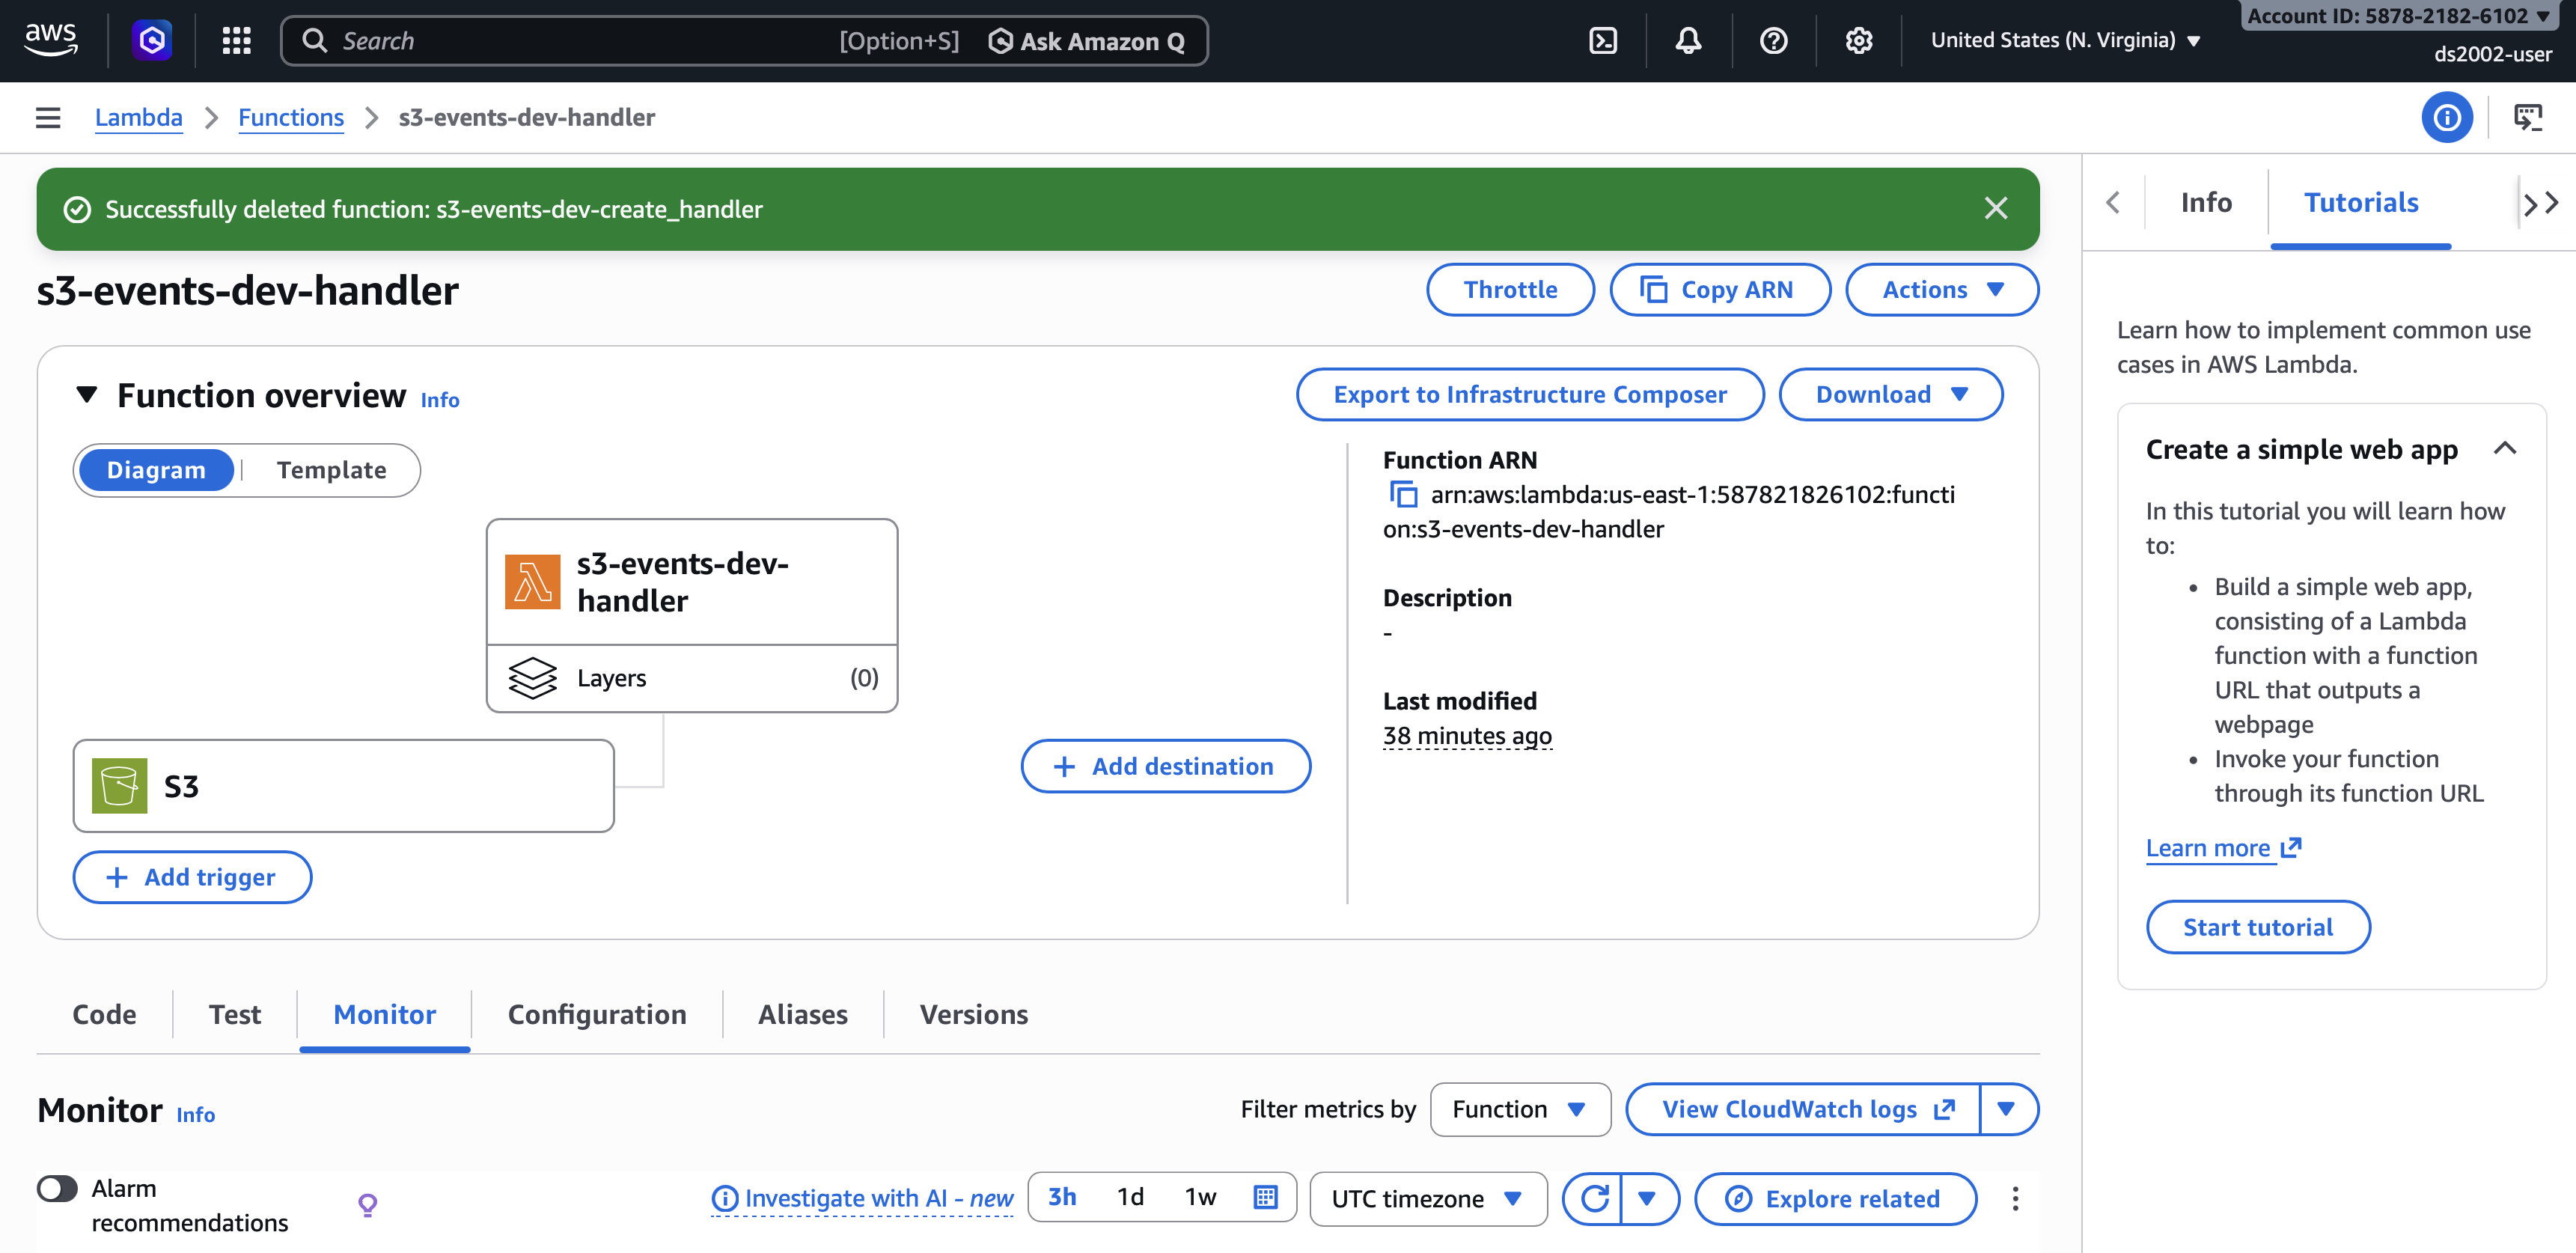Viewport: 2576px width, 1253px height.
Task: Open the CloudWatch logs arrow dropdown
Action: tap(2006, 1109)
